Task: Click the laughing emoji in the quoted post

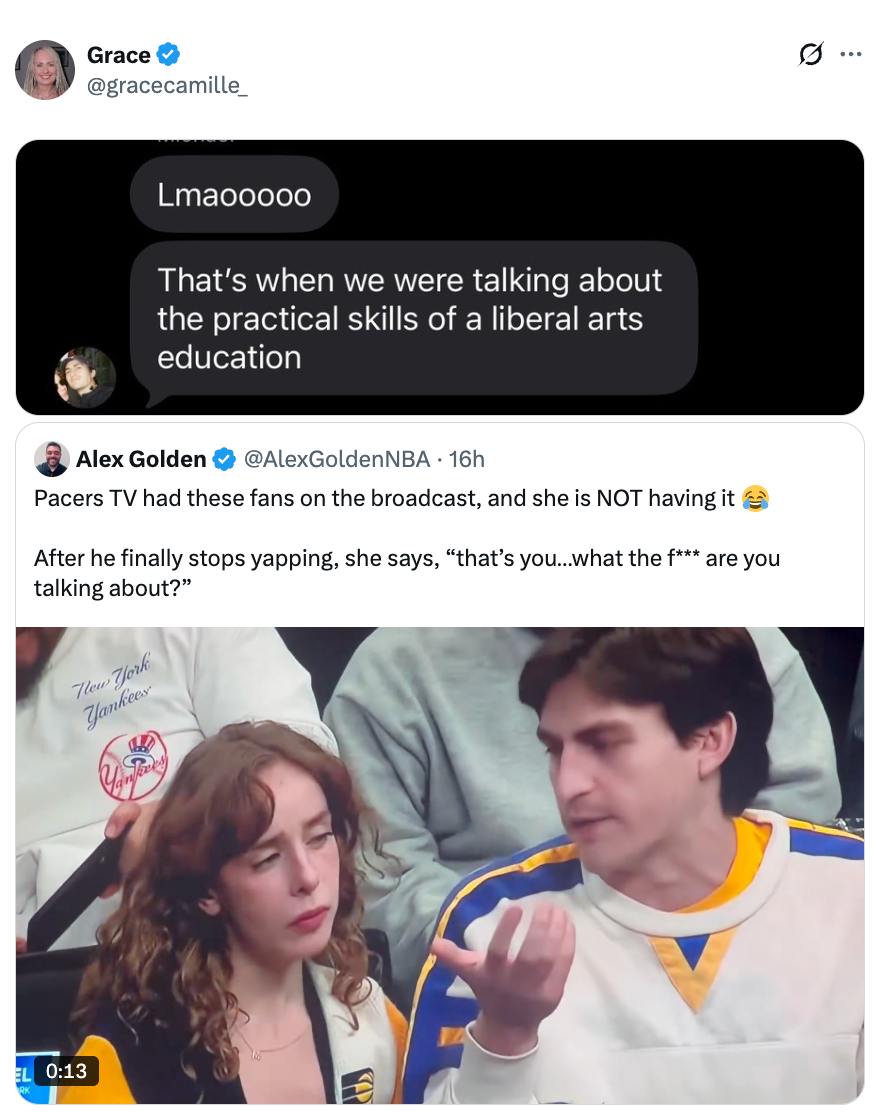Action: tap(755, 498)
